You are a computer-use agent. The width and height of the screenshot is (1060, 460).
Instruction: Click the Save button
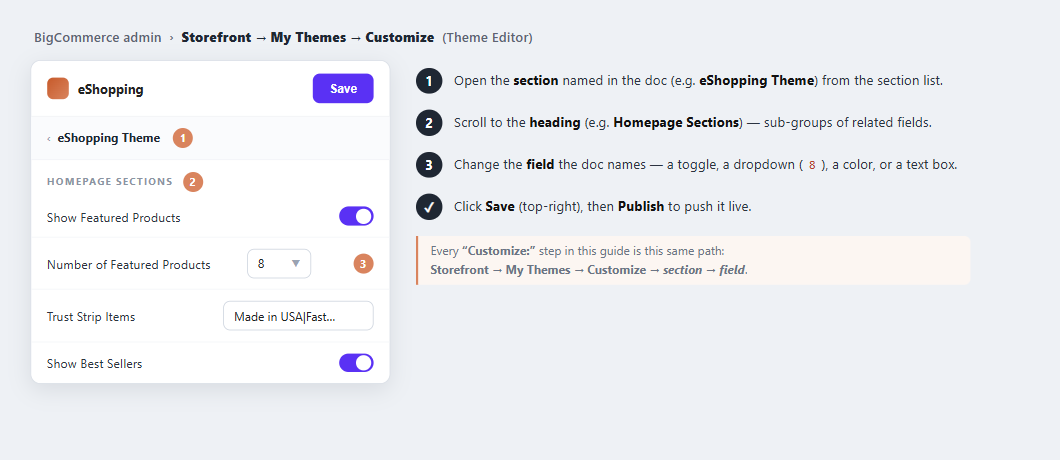pyautogui.click(x=343, y=89)
